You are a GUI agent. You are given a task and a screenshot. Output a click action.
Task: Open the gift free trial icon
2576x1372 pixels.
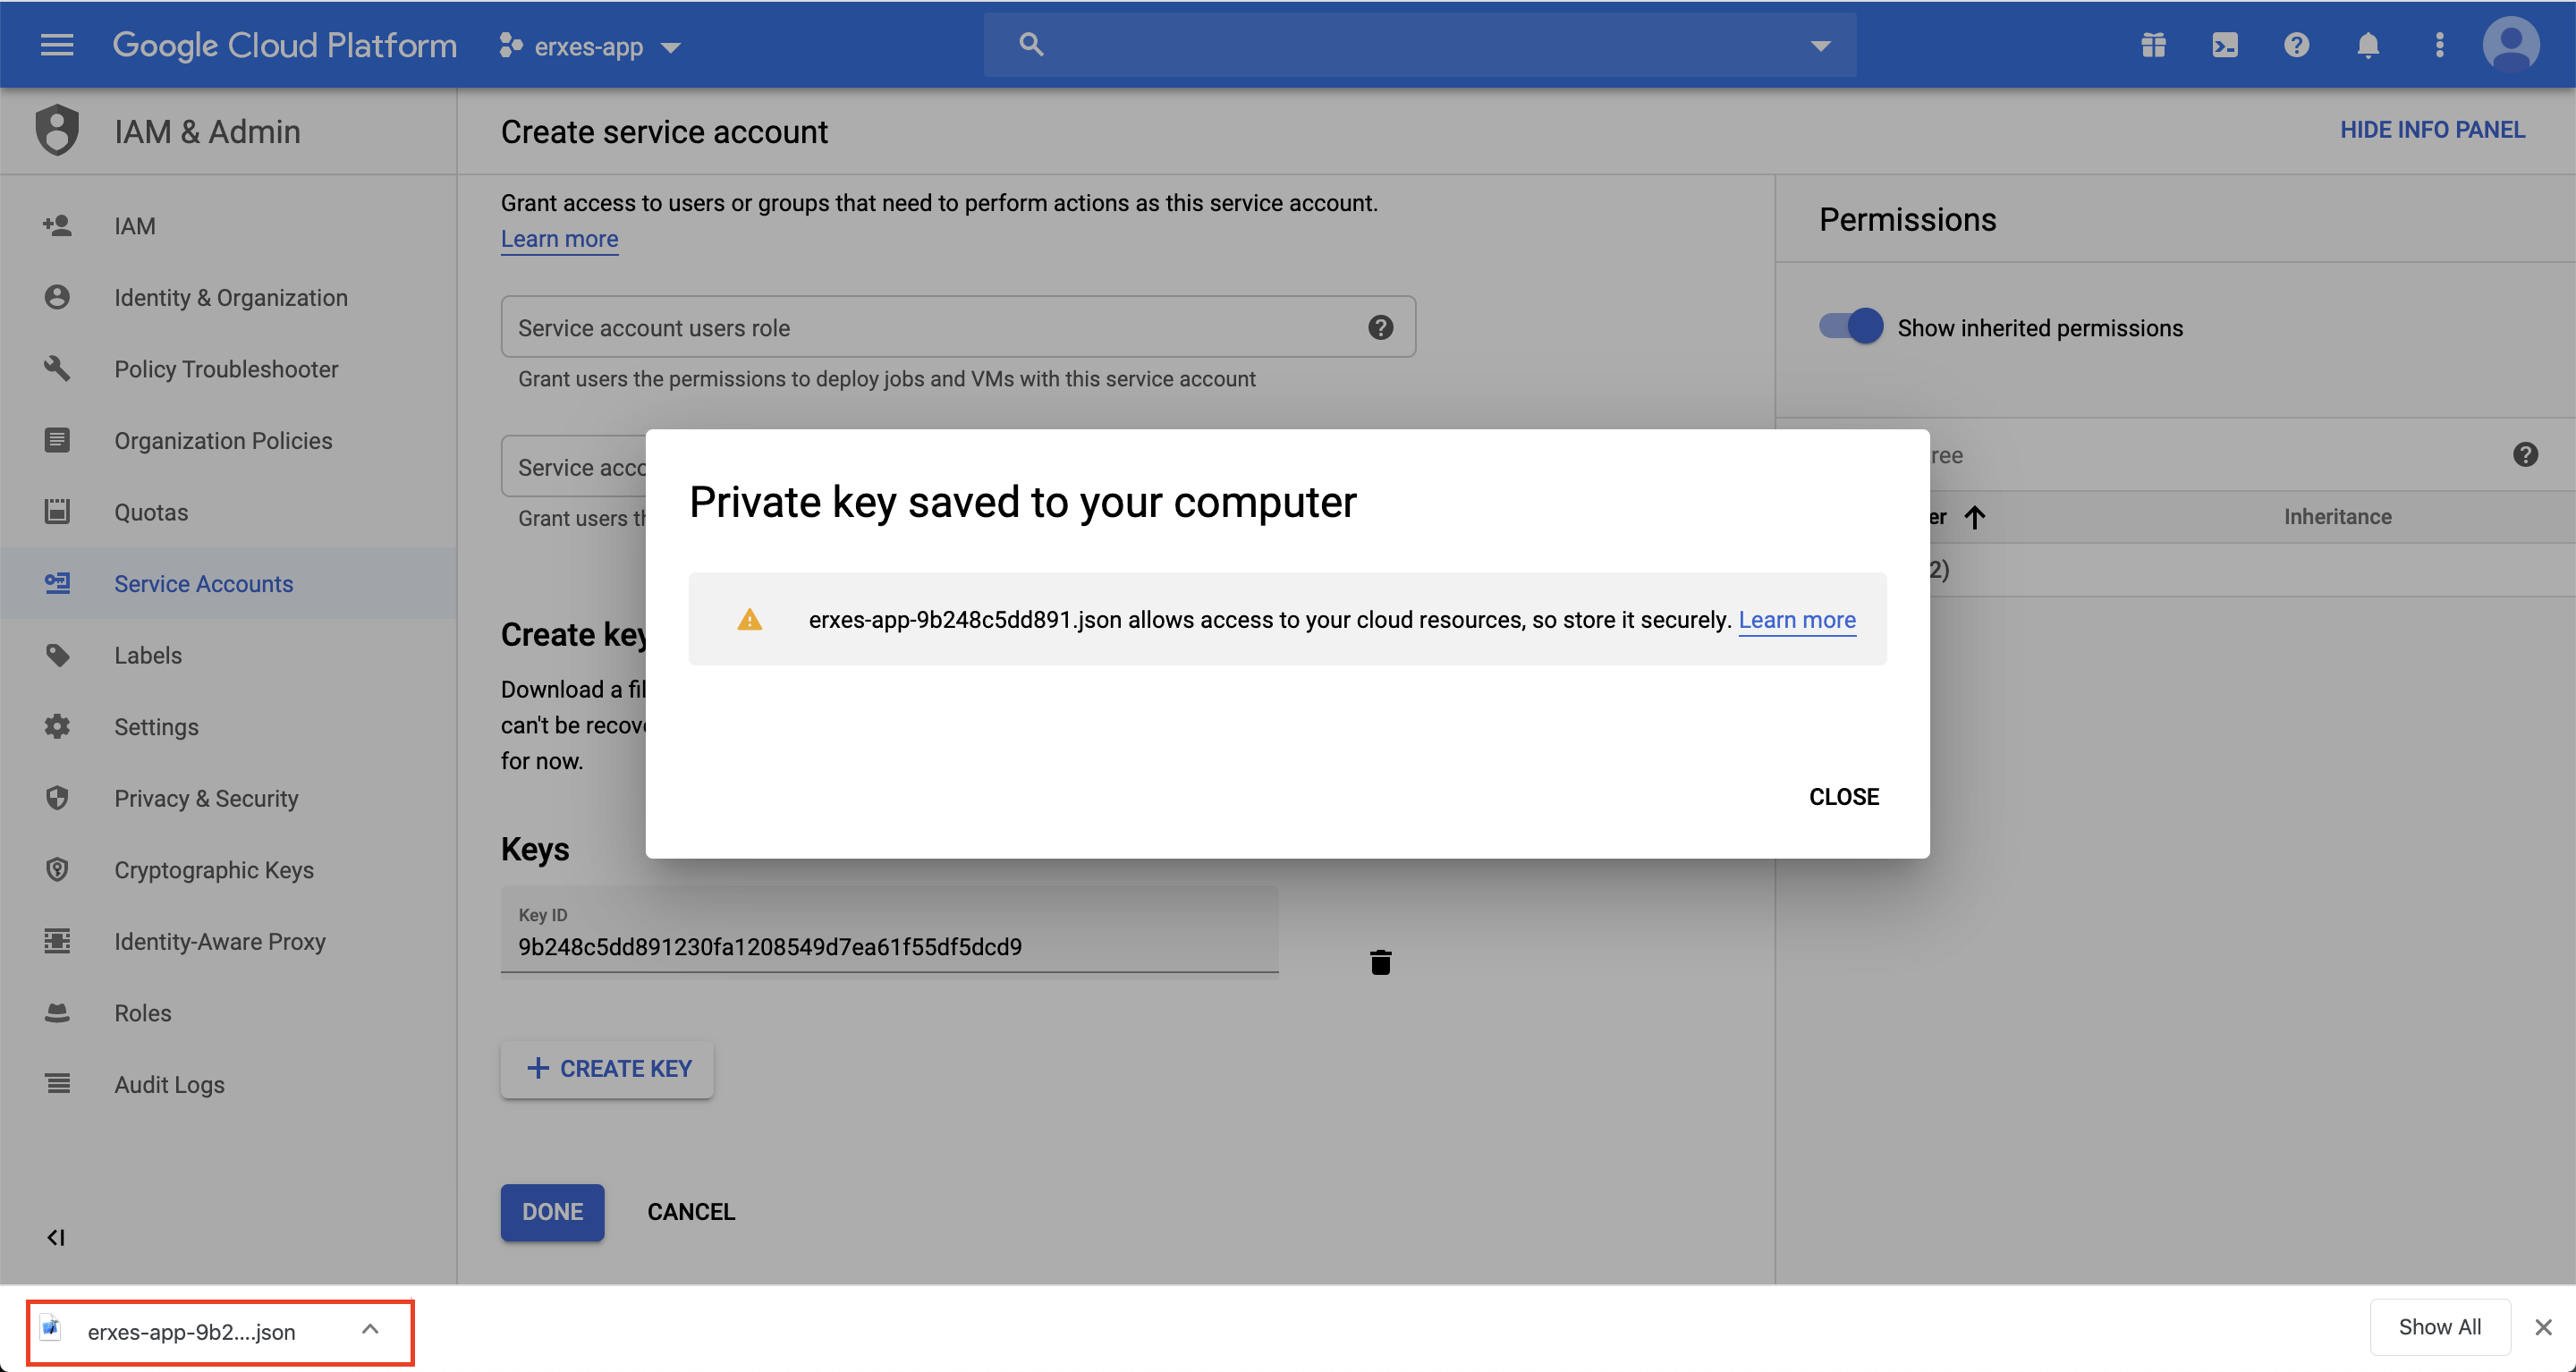[2153, 45]
